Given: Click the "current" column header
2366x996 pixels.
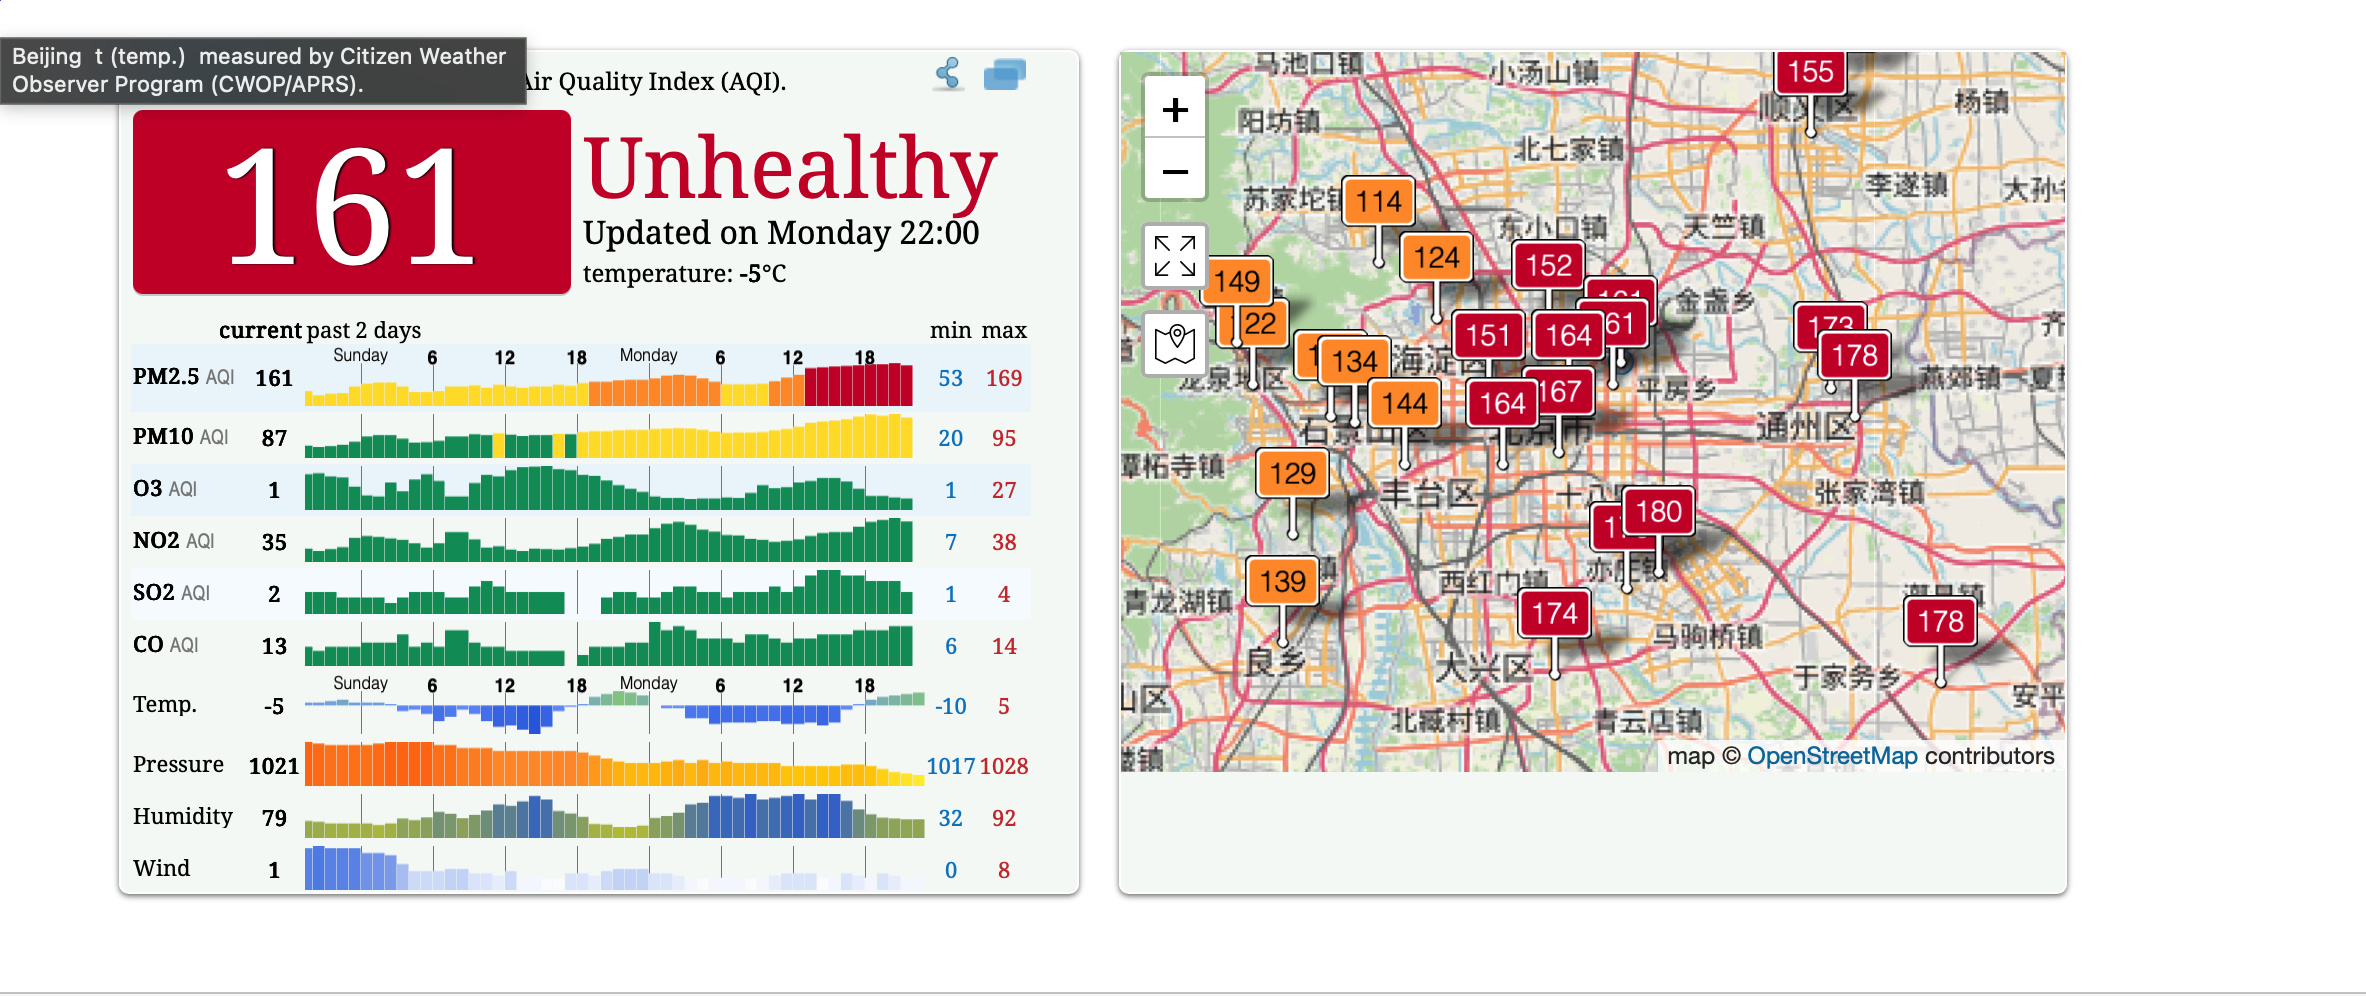Looking at the screenshot, I should tap(260, 330).
